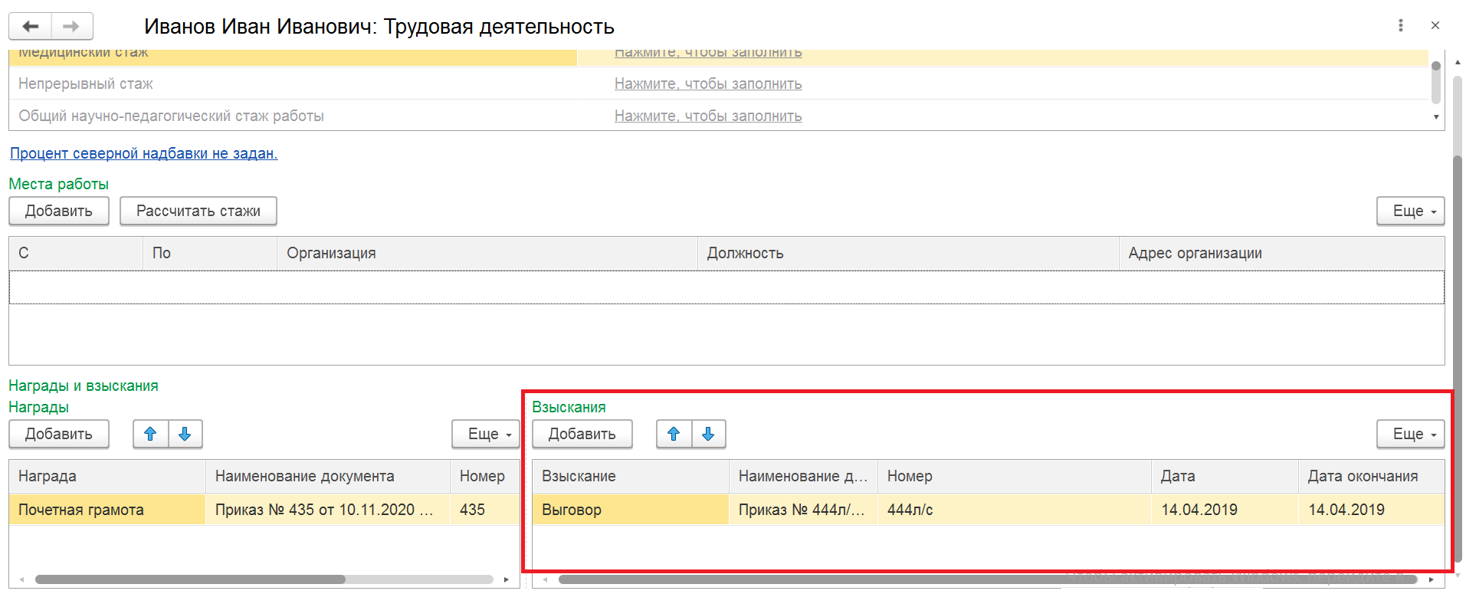Click the back navigation arrow
This screenshot has width=1471, height=597.
click(31, 27)
